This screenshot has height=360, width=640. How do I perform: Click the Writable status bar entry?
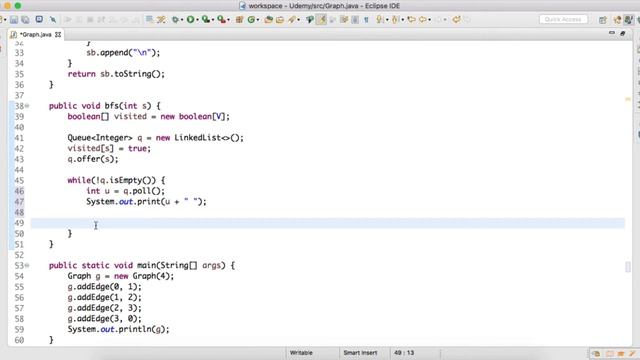tap(301, 353)
